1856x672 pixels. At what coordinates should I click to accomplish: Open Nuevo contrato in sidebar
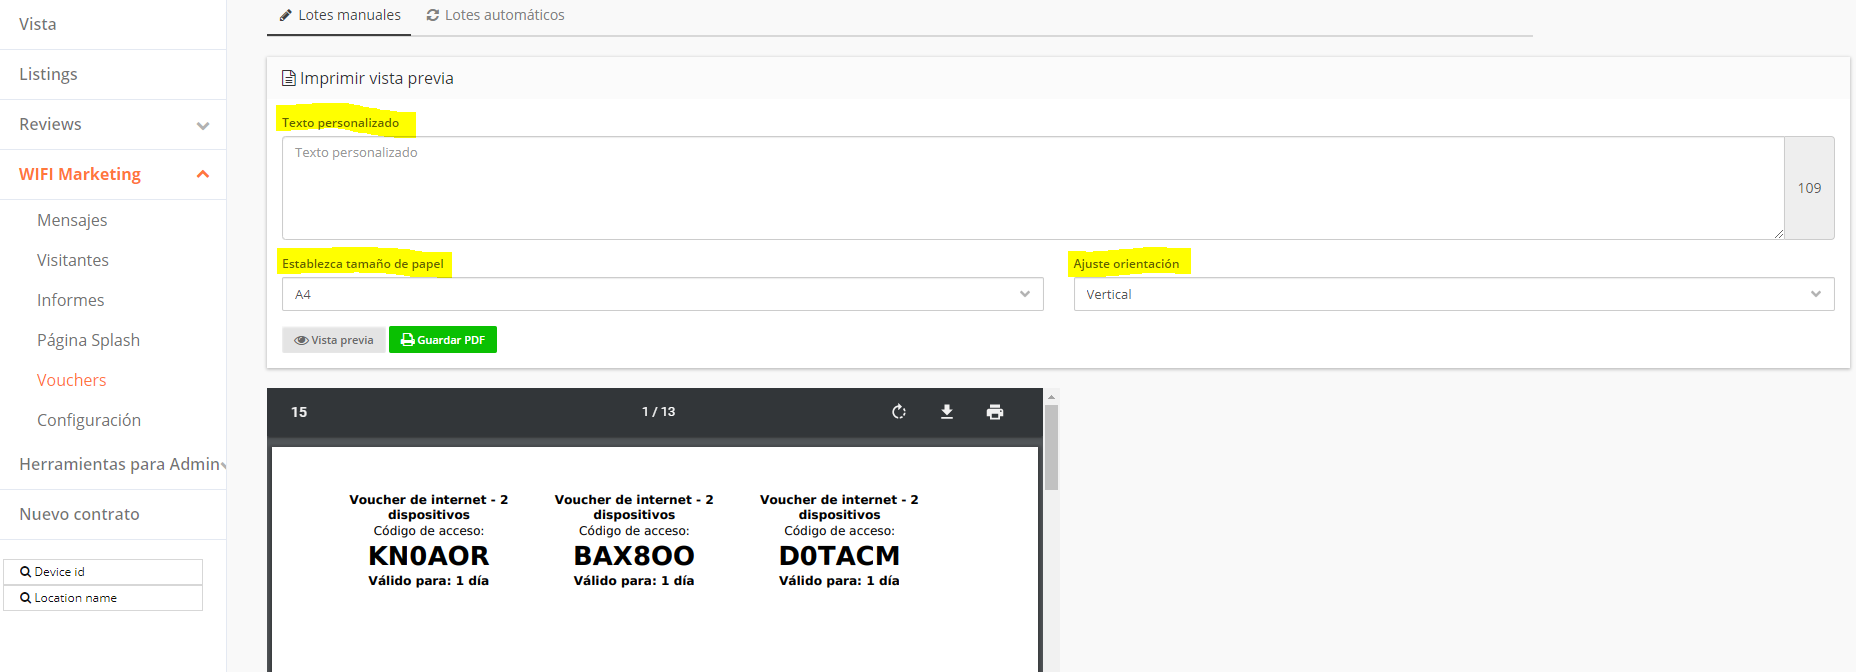pos(79,514)
